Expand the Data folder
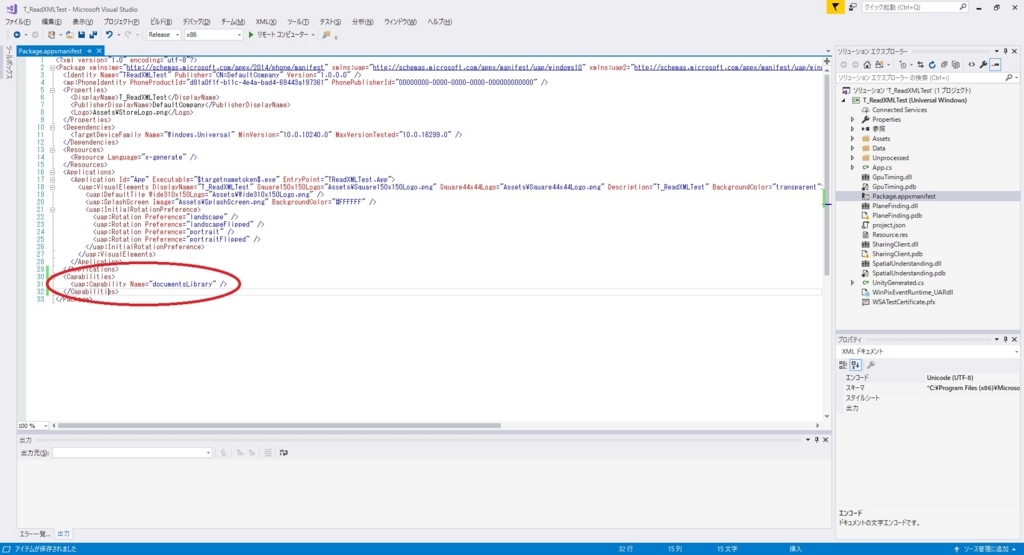Viewport: 1024px width, 555px height. 852,148
